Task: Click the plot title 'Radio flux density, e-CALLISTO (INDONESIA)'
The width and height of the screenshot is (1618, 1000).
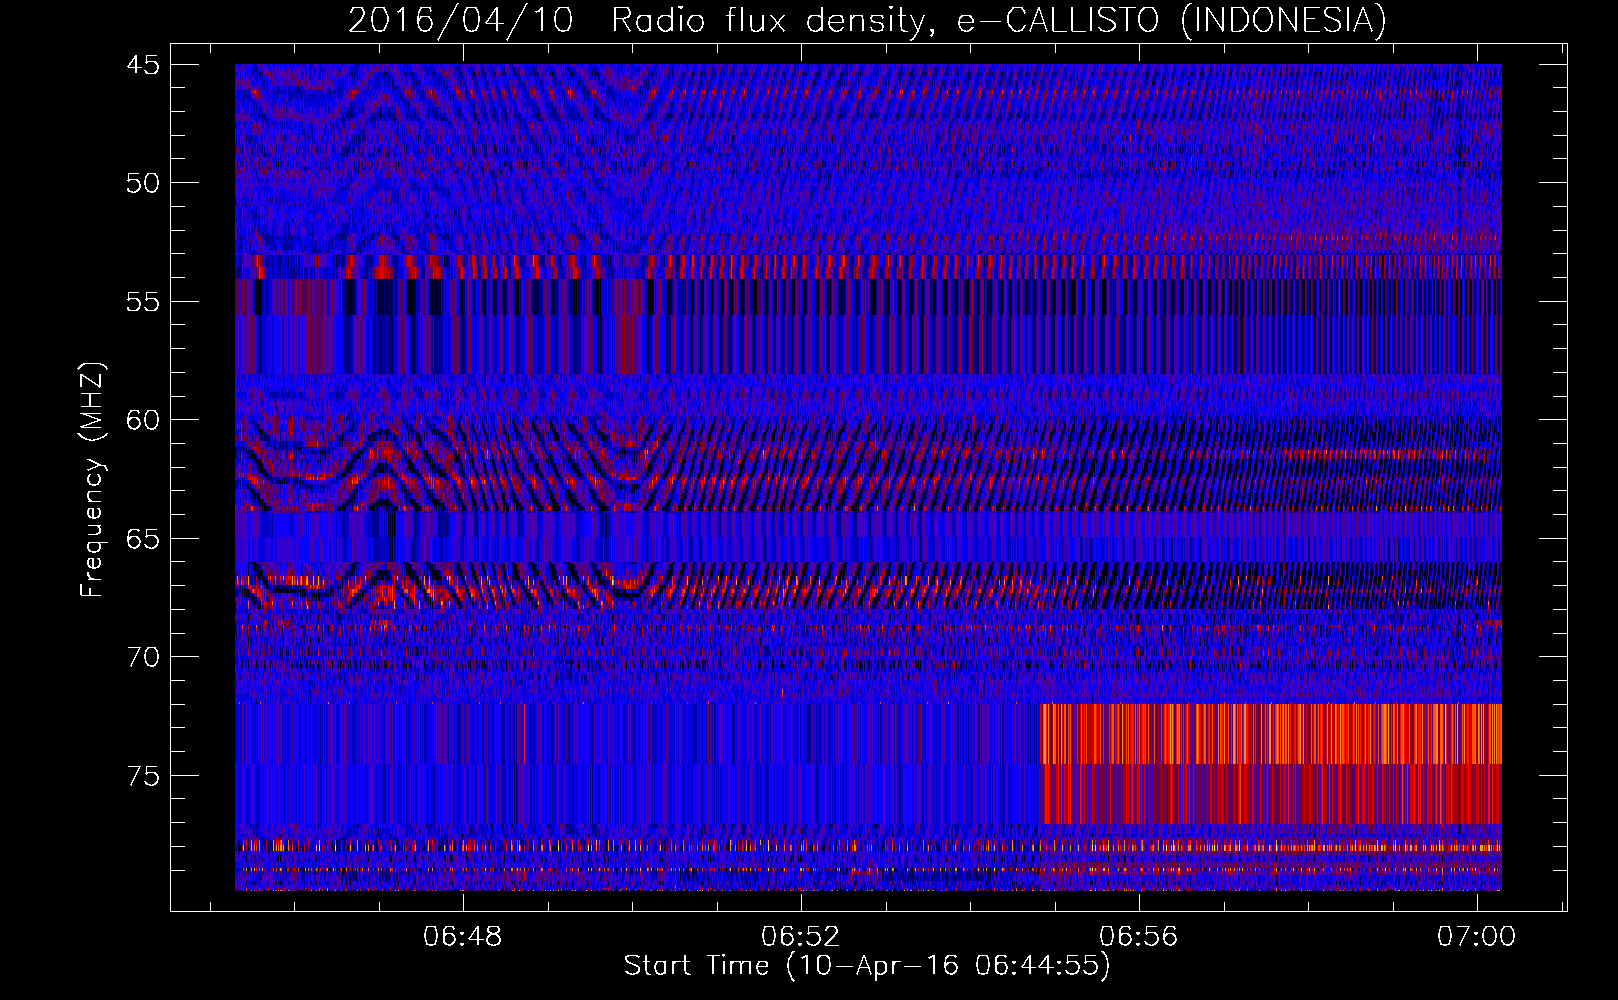Action: 999,20
